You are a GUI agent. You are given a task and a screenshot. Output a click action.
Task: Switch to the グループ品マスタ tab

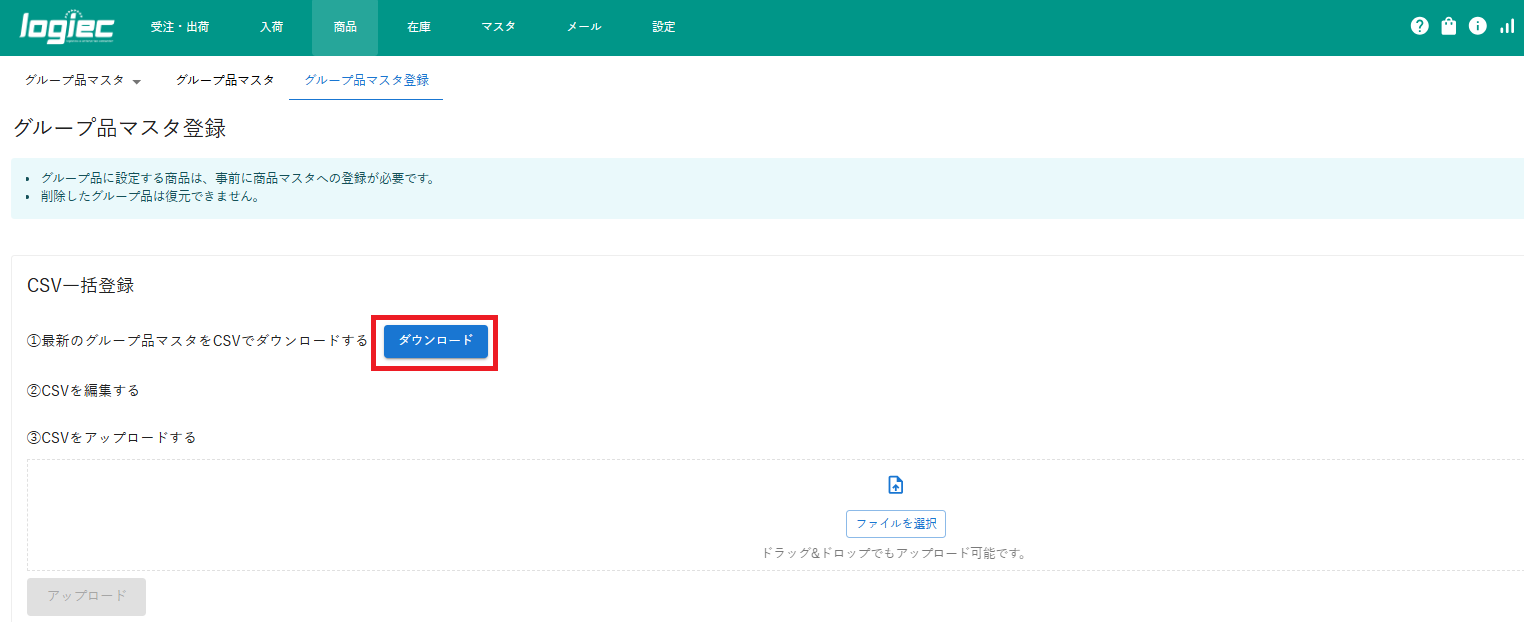coord(225,80)
